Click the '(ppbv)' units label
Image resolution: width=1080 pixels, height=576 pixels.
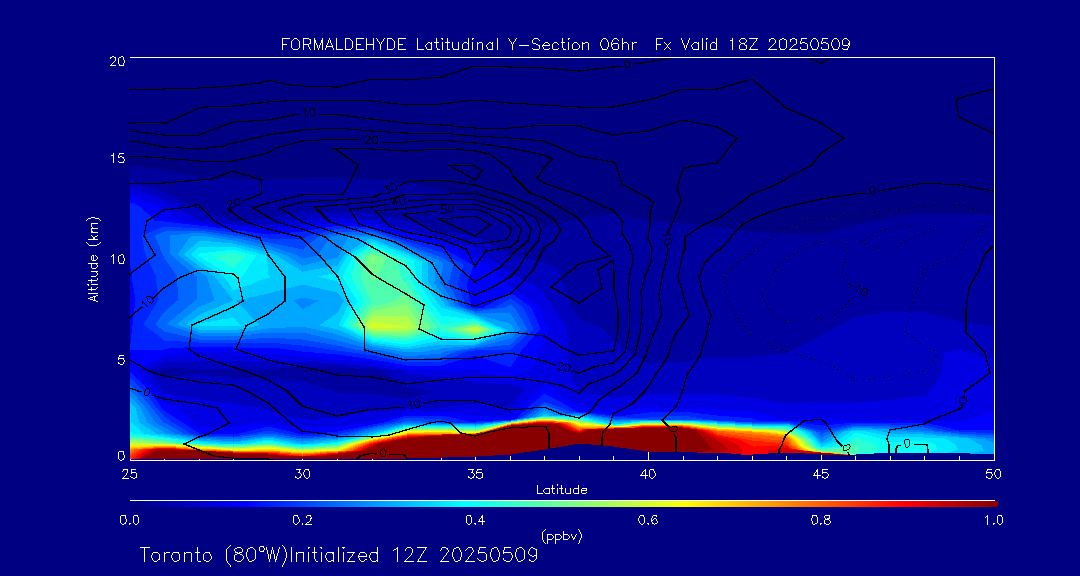(x=561, y=535)
